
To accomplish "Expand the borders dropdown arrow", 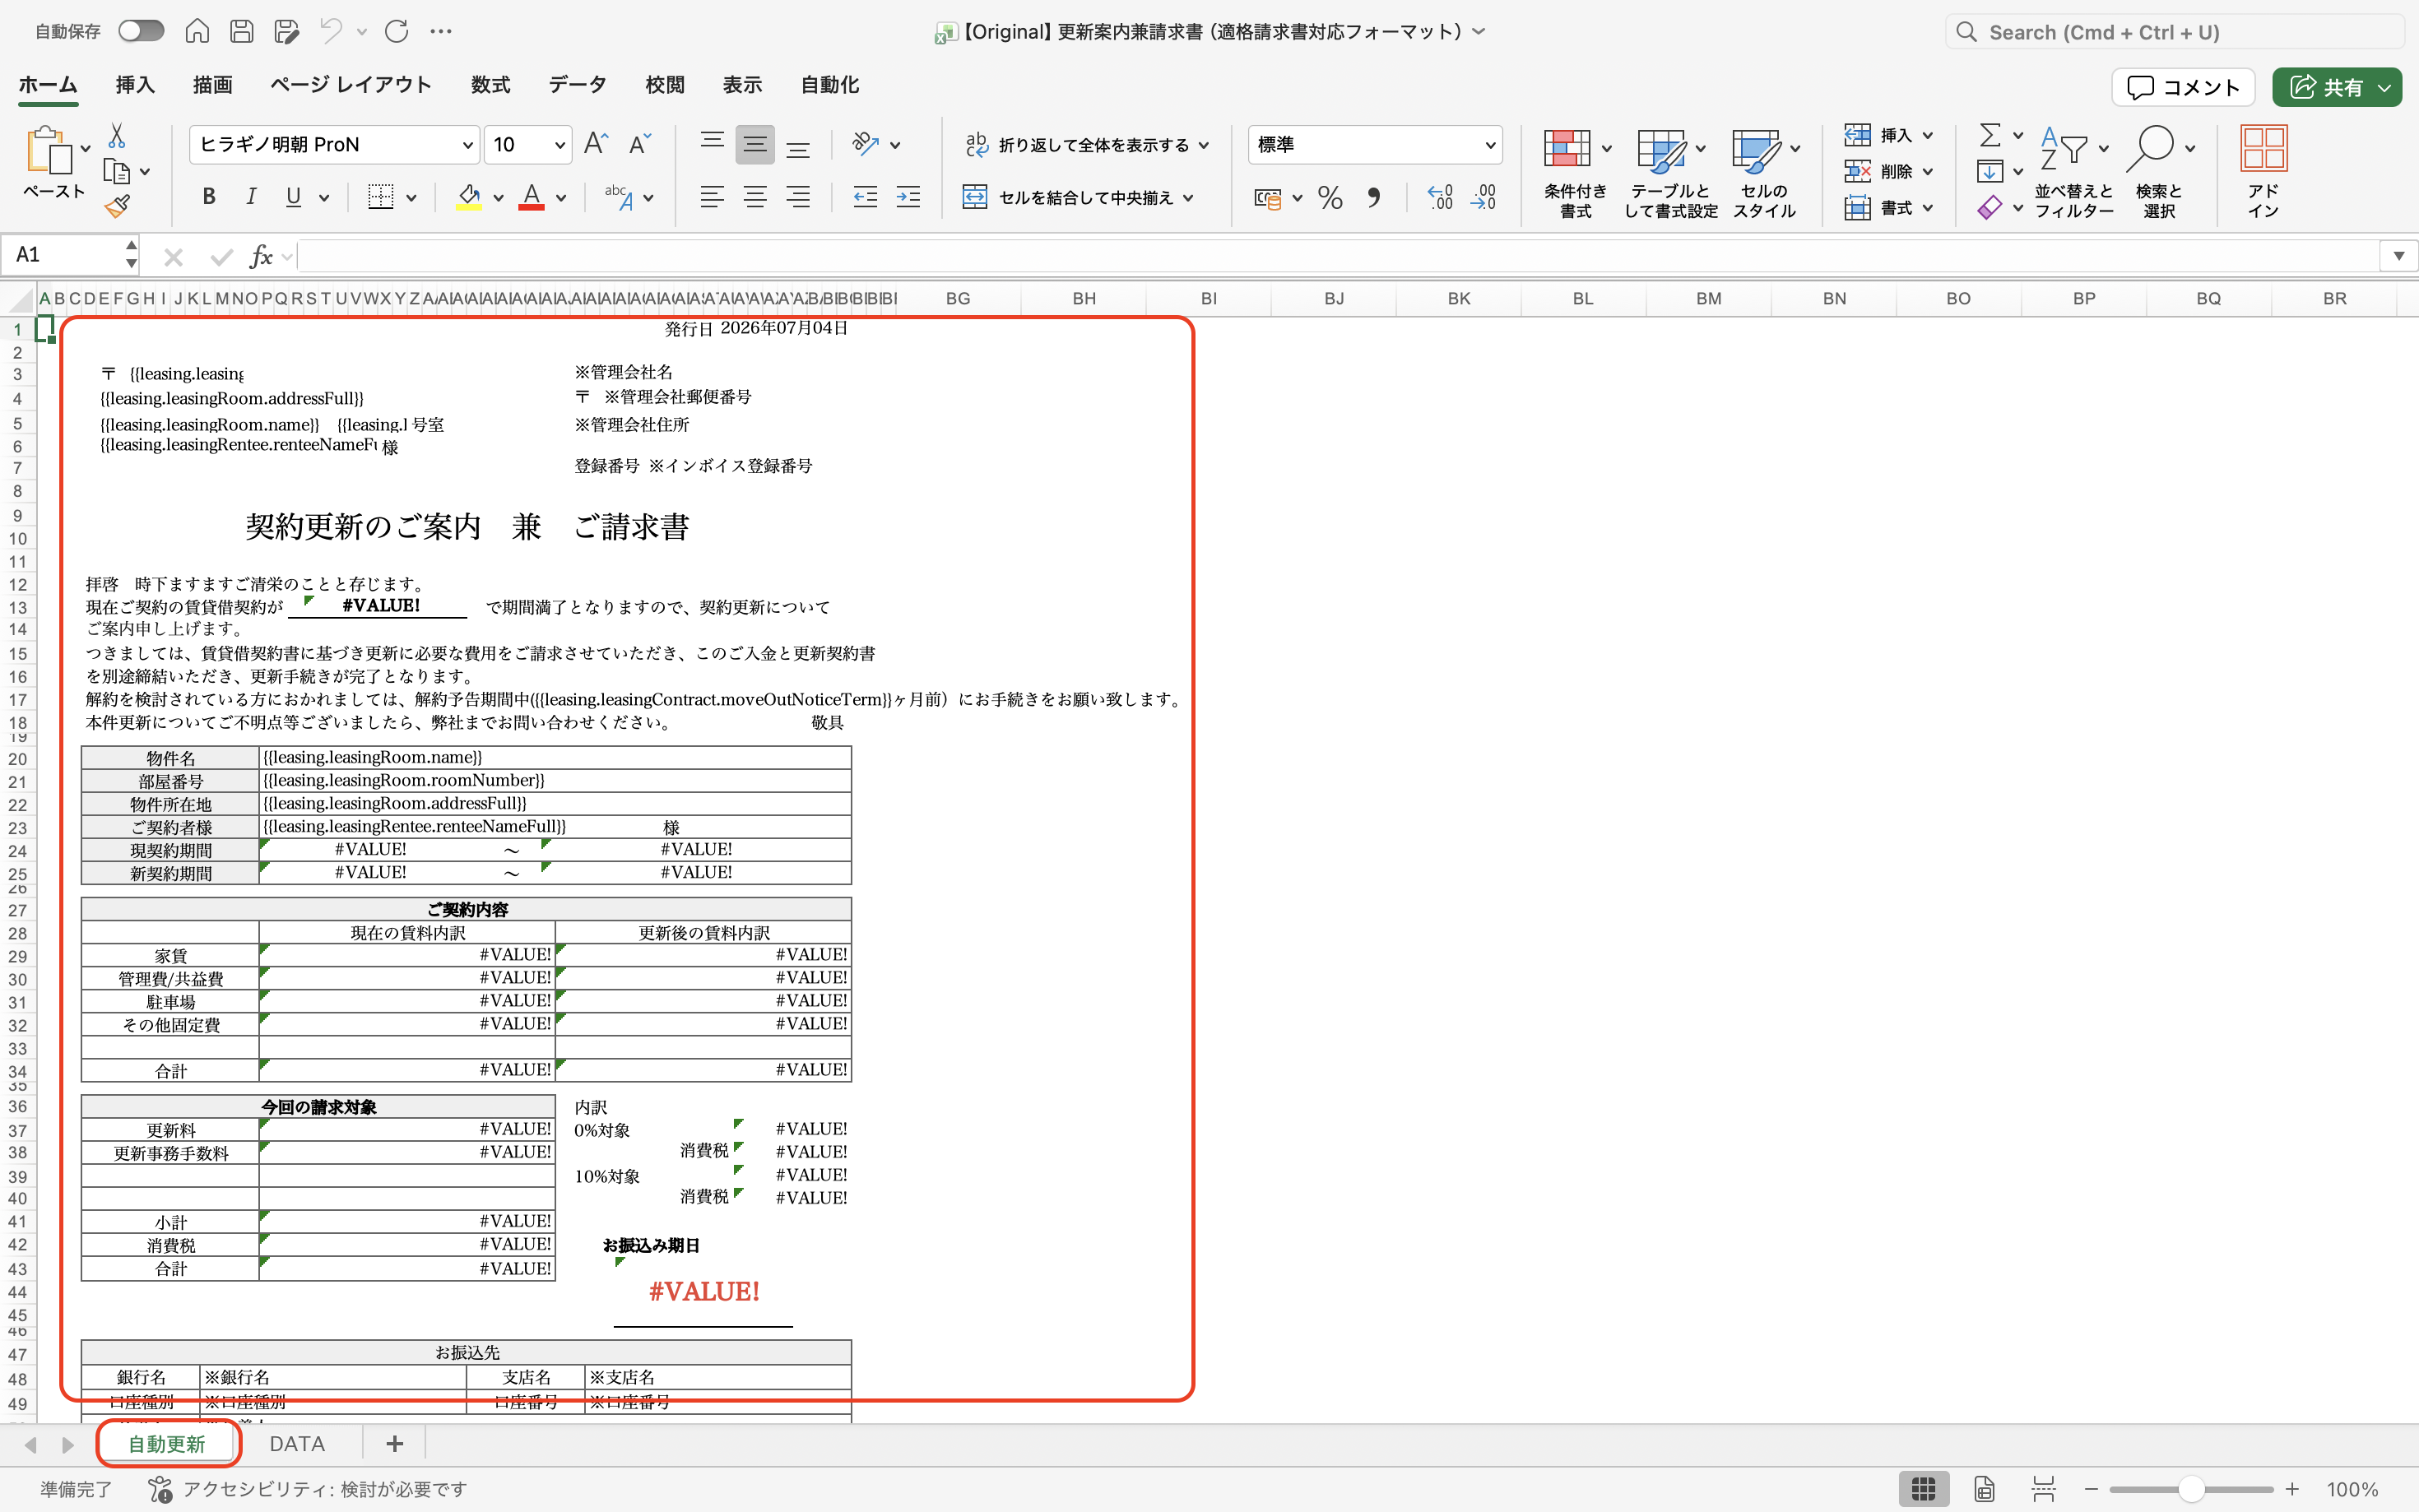I will click(x=411, y=198).
